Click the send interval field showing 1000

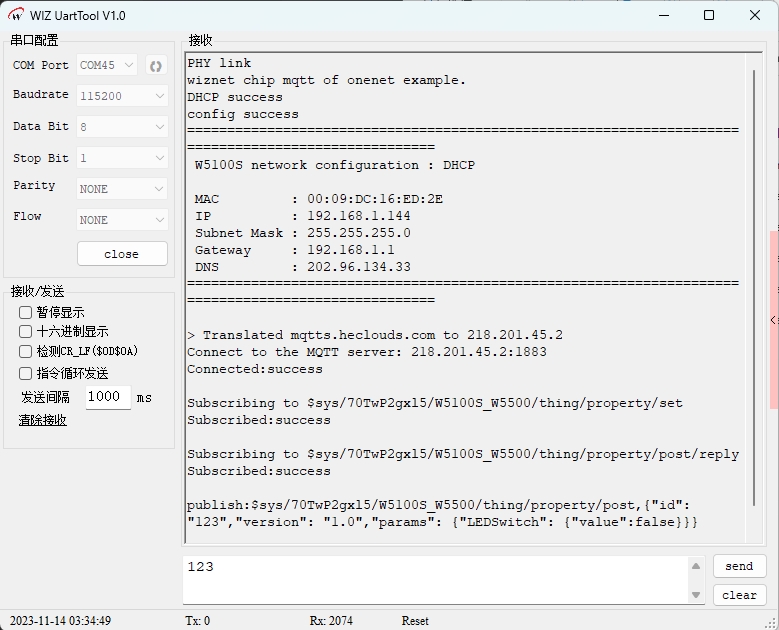point(106,397)
